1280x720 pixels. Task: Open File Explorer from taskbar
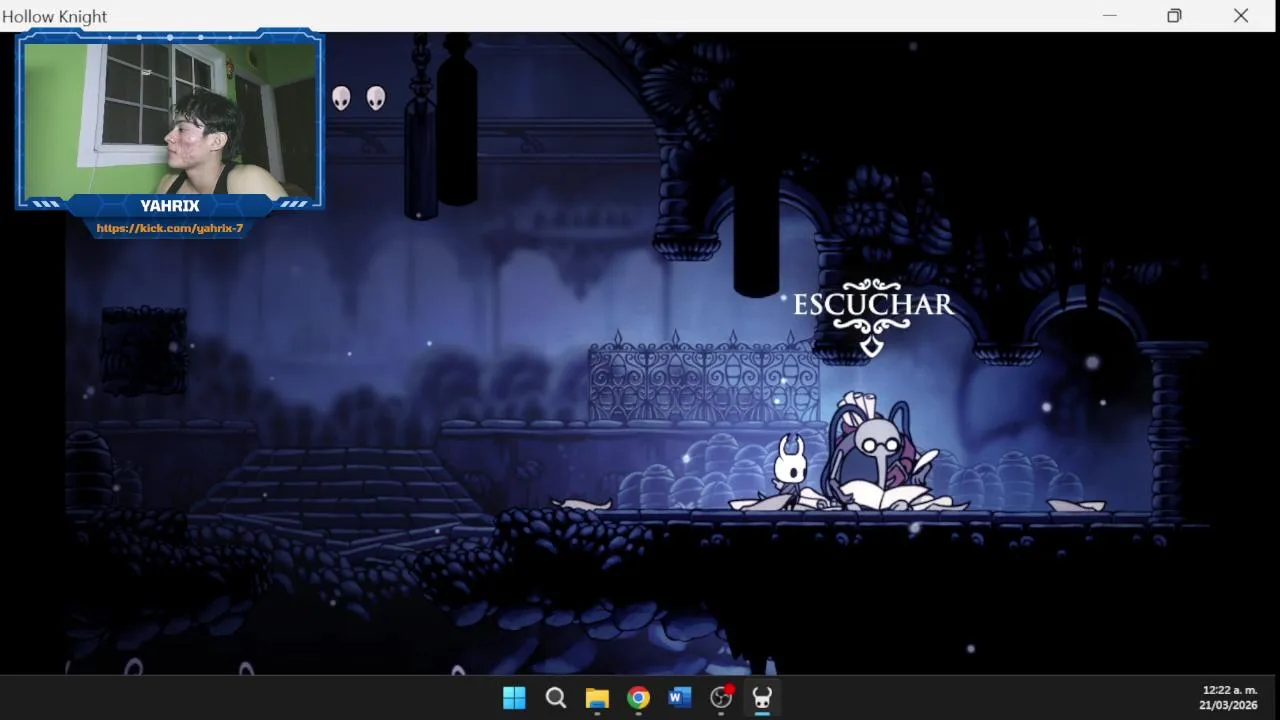597,698
